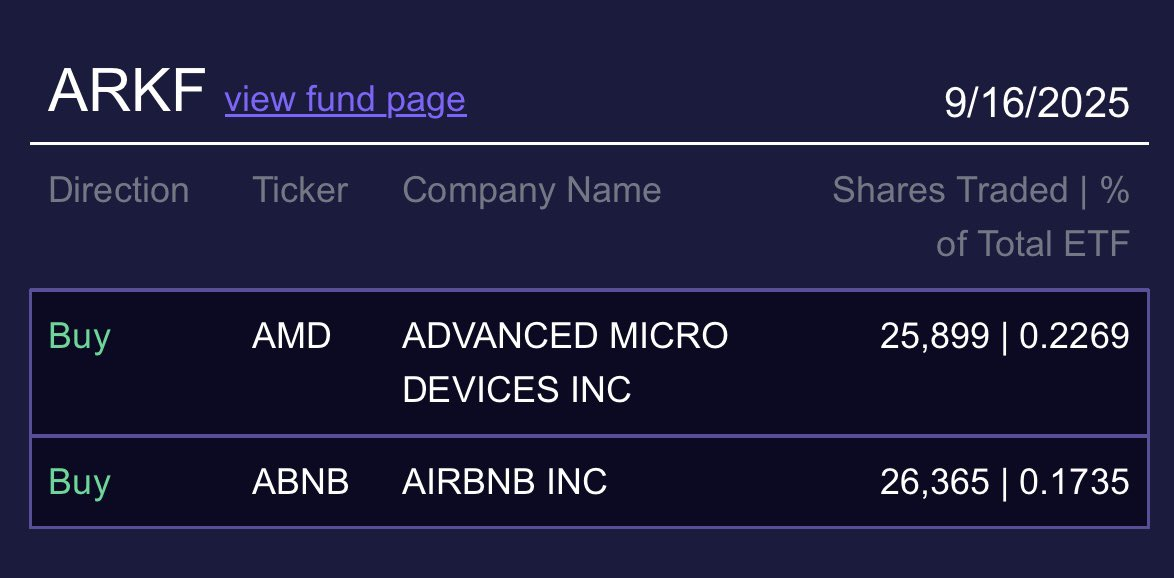Click the ARKF fund heading
The image size is (1174, 578).
pyautogui.click(x=126, y=92)
